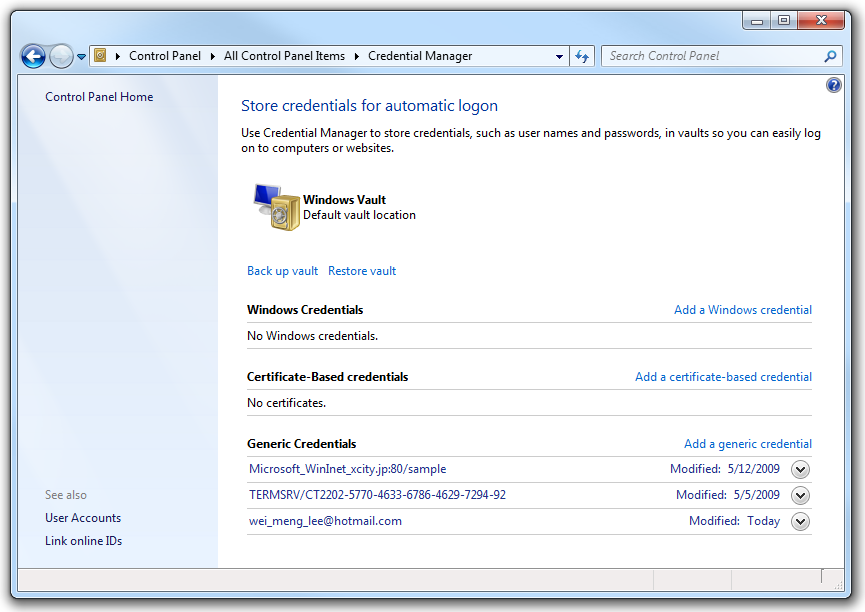The width and height of the screenshot is (865, 612).
Task: Click the search magnifier icon
Action: click(x=830, y=56)
